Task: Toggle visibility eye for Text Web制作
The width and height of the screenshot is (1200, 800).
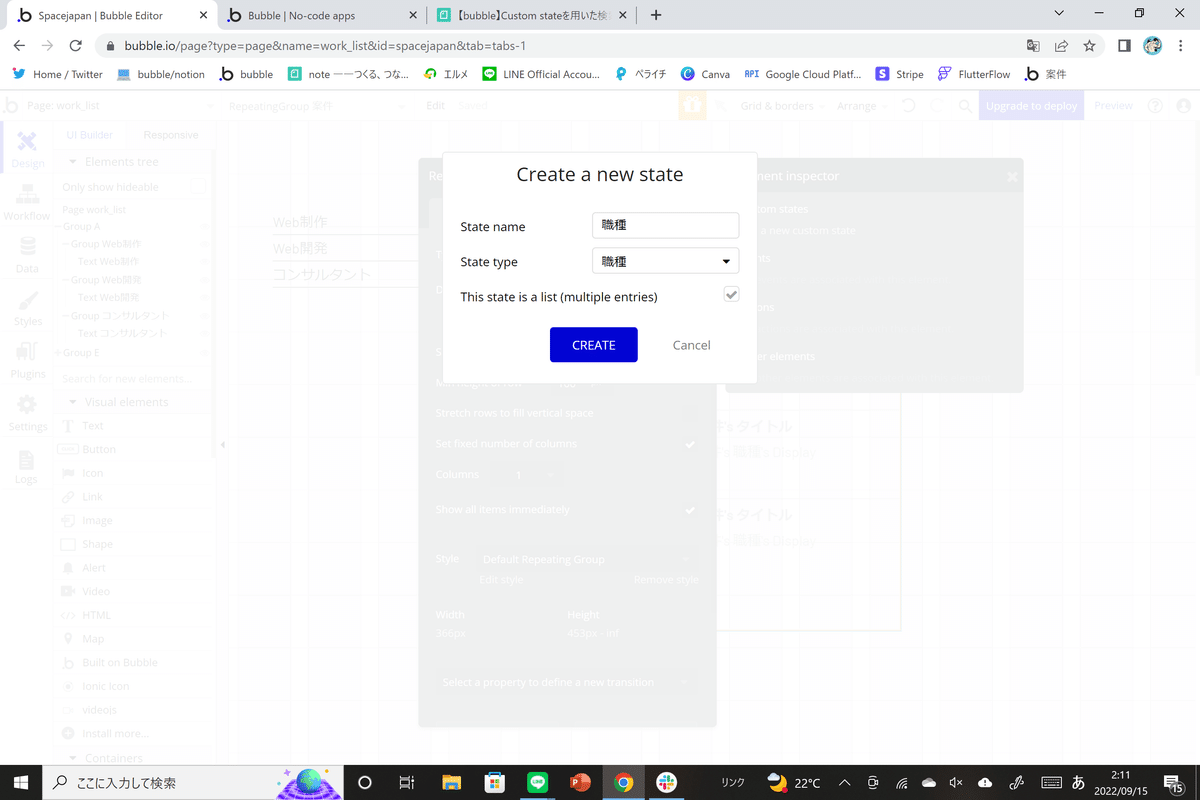Action: [x=204, y=262]
